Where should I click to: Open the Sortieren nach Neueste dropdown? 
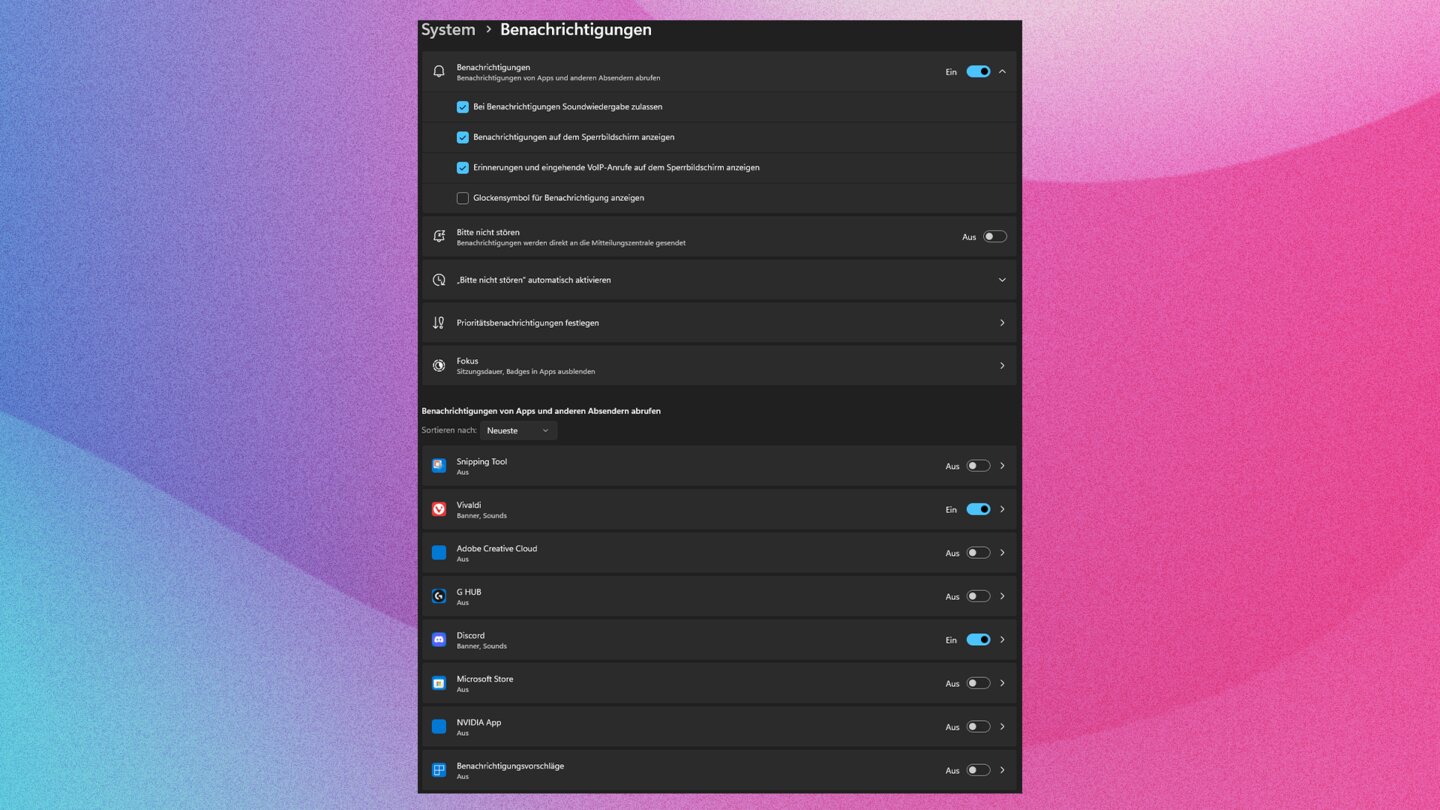pyautogui.click(x=518, y=431)
